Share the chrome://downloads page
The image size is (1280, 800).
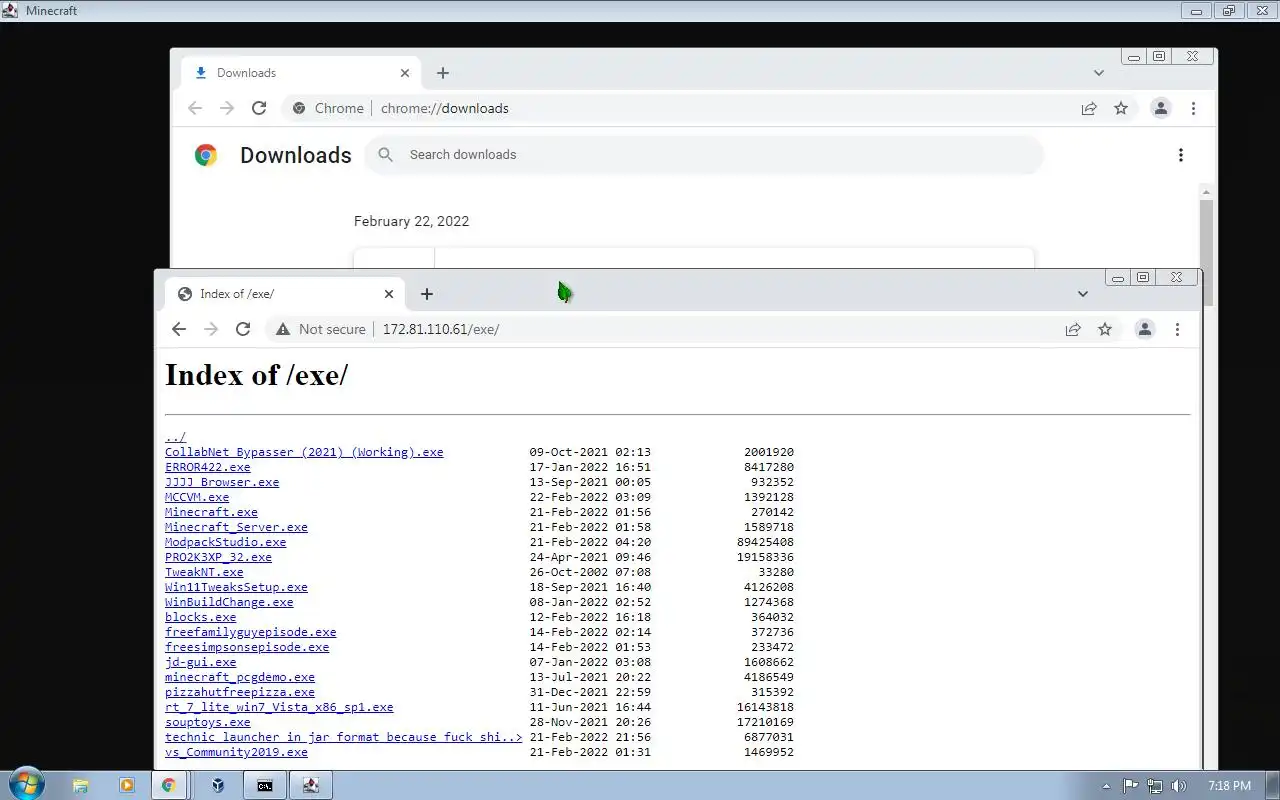tap(1089, 108)
